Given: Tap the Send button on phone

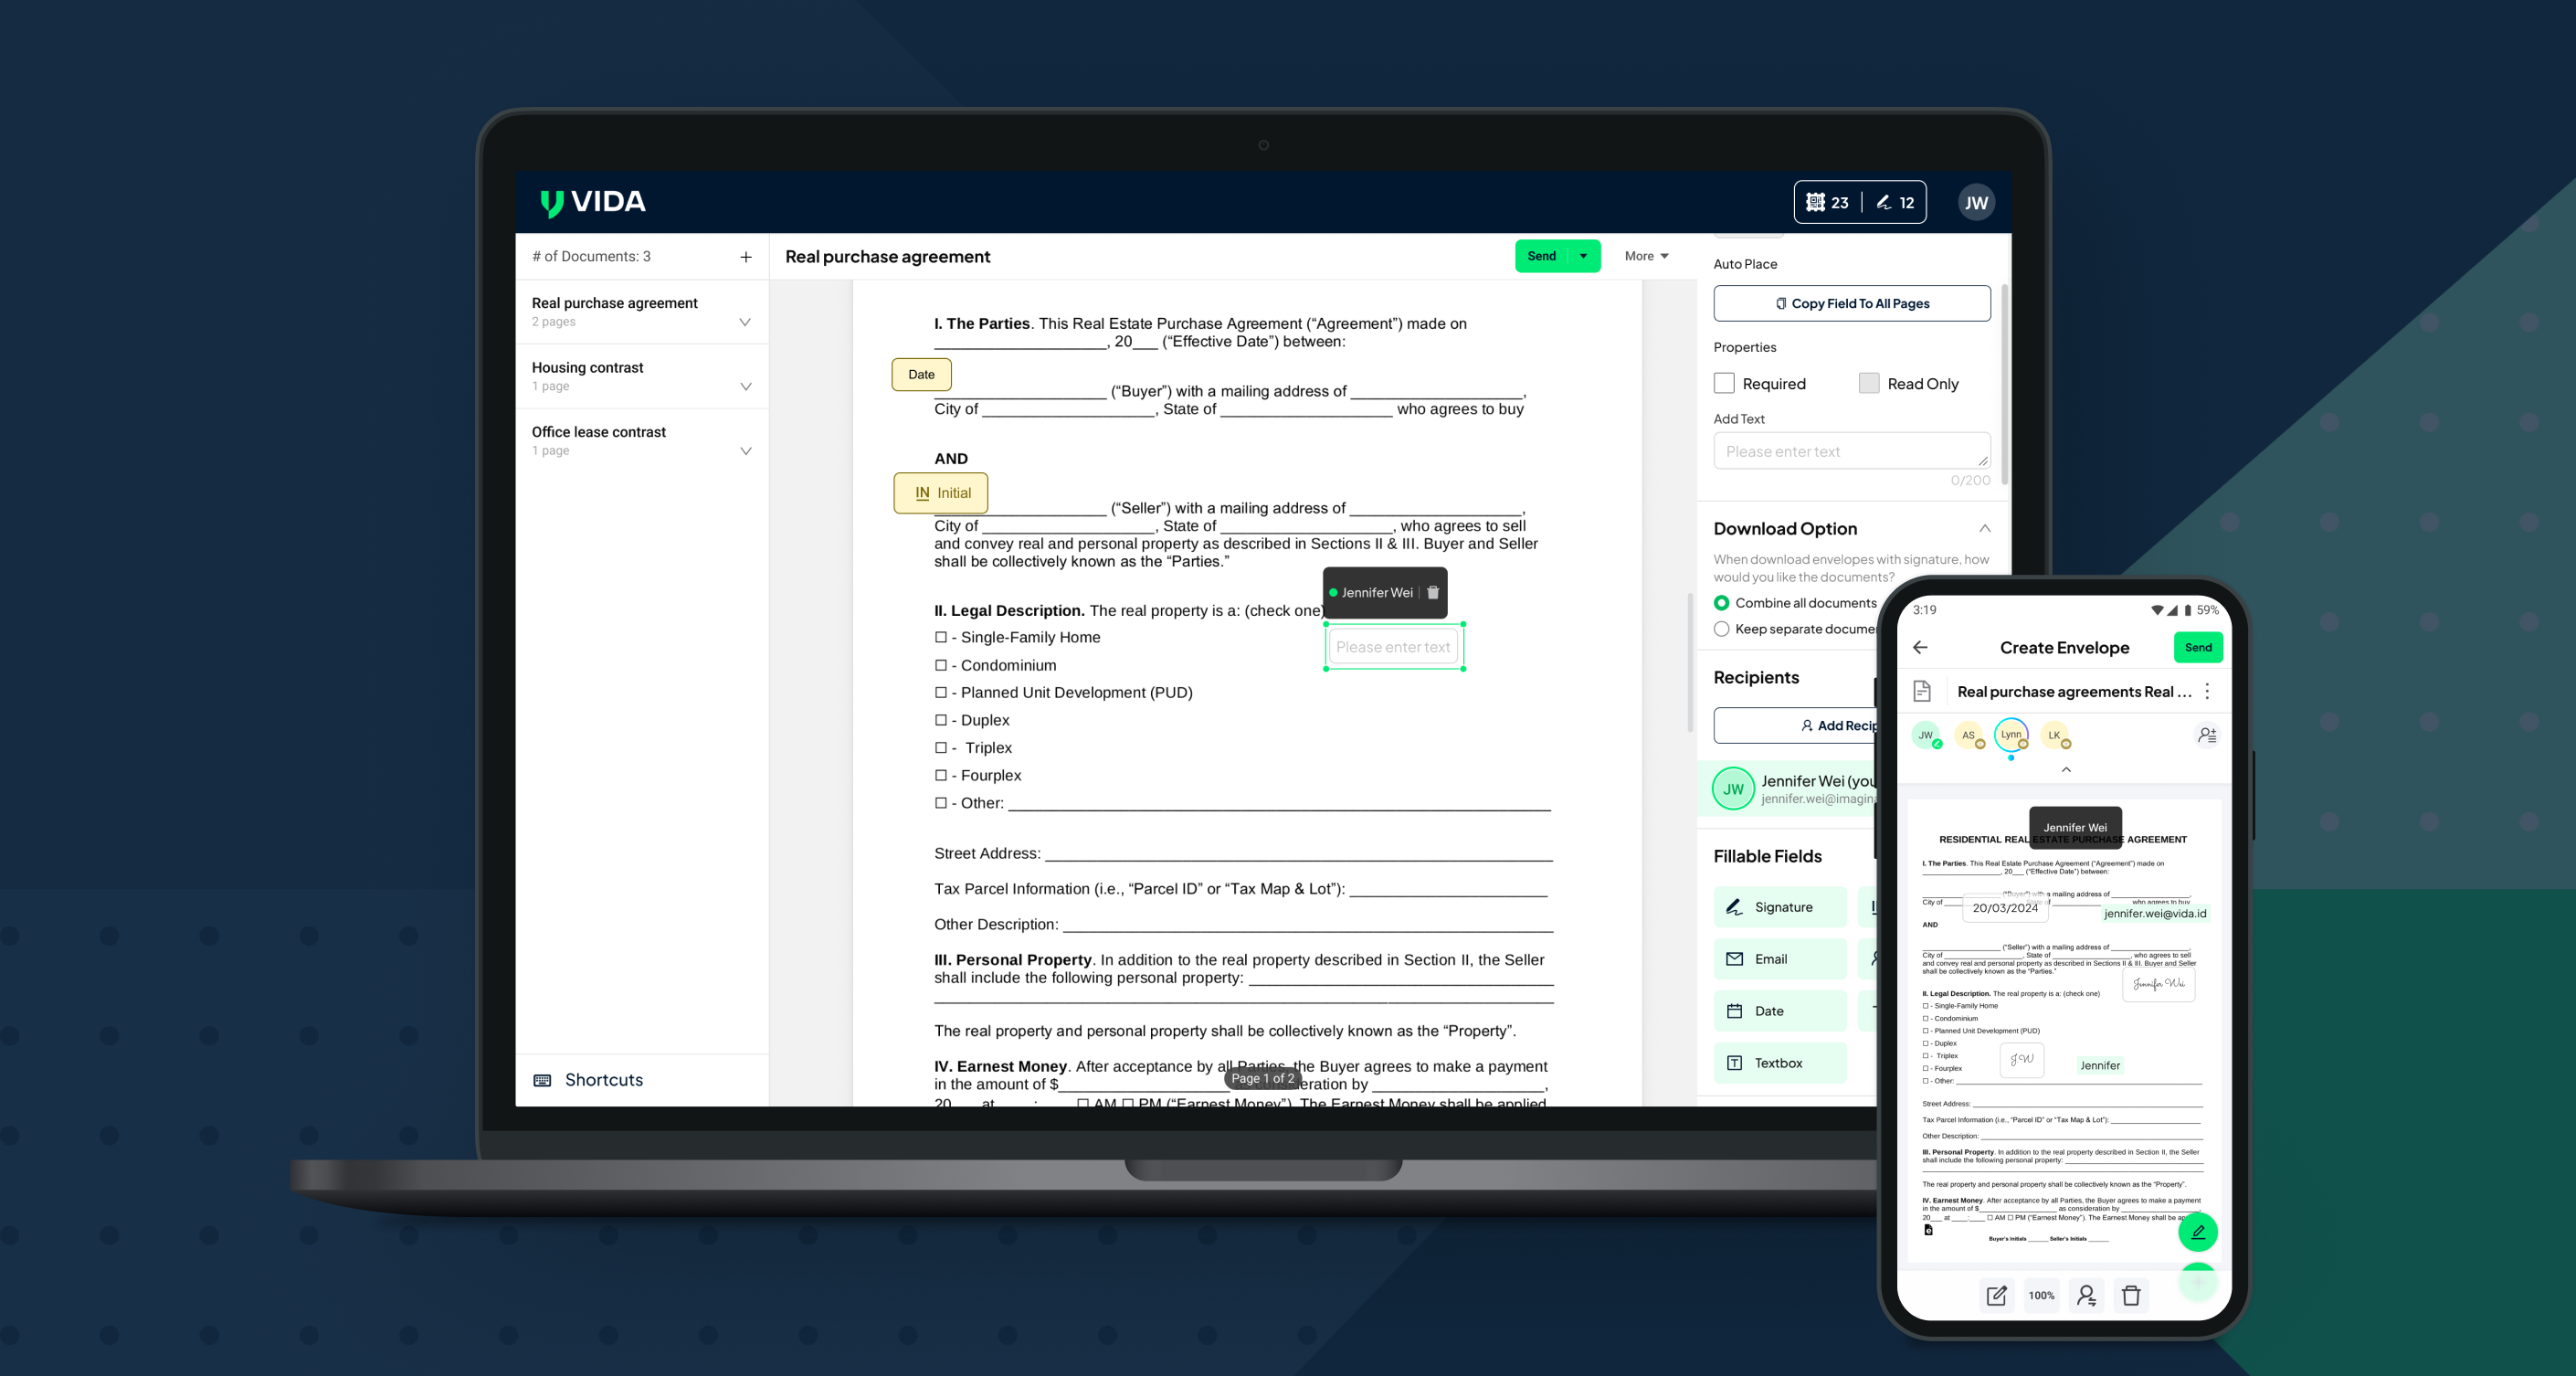Looking at the screenshot, I should [x=2197, y=647].
